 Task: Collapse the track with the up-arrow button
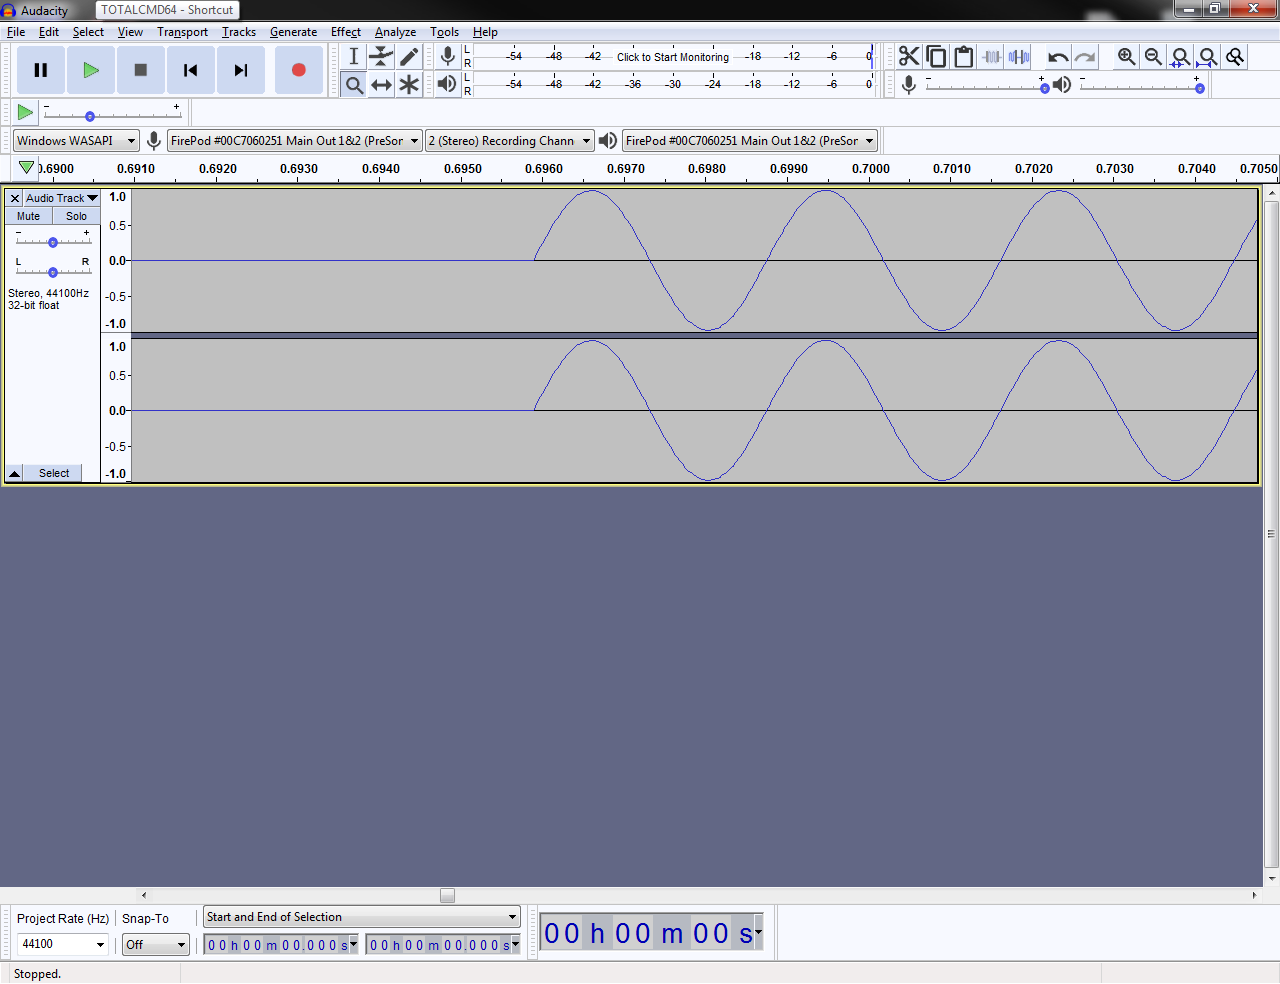pos(15,473)
